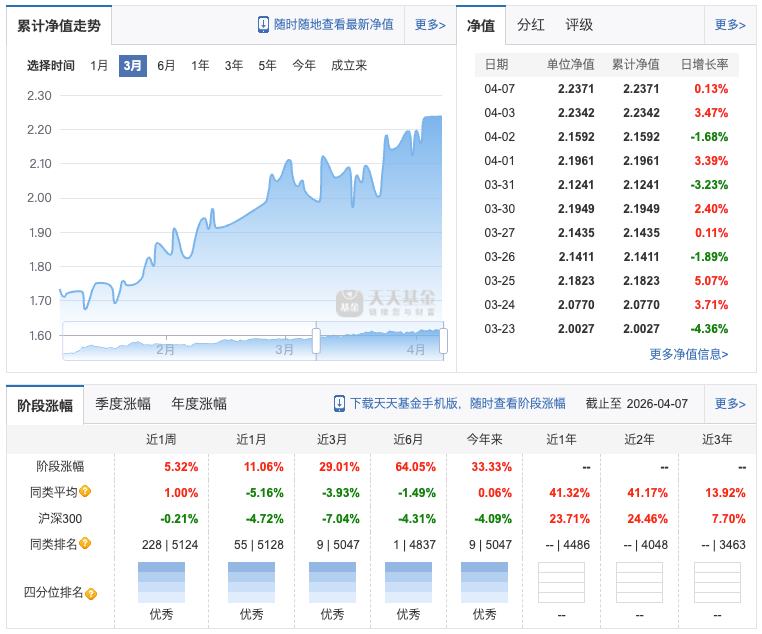
Task: Click the 3.47% daily growth value
Action: [x=711, y=113]
